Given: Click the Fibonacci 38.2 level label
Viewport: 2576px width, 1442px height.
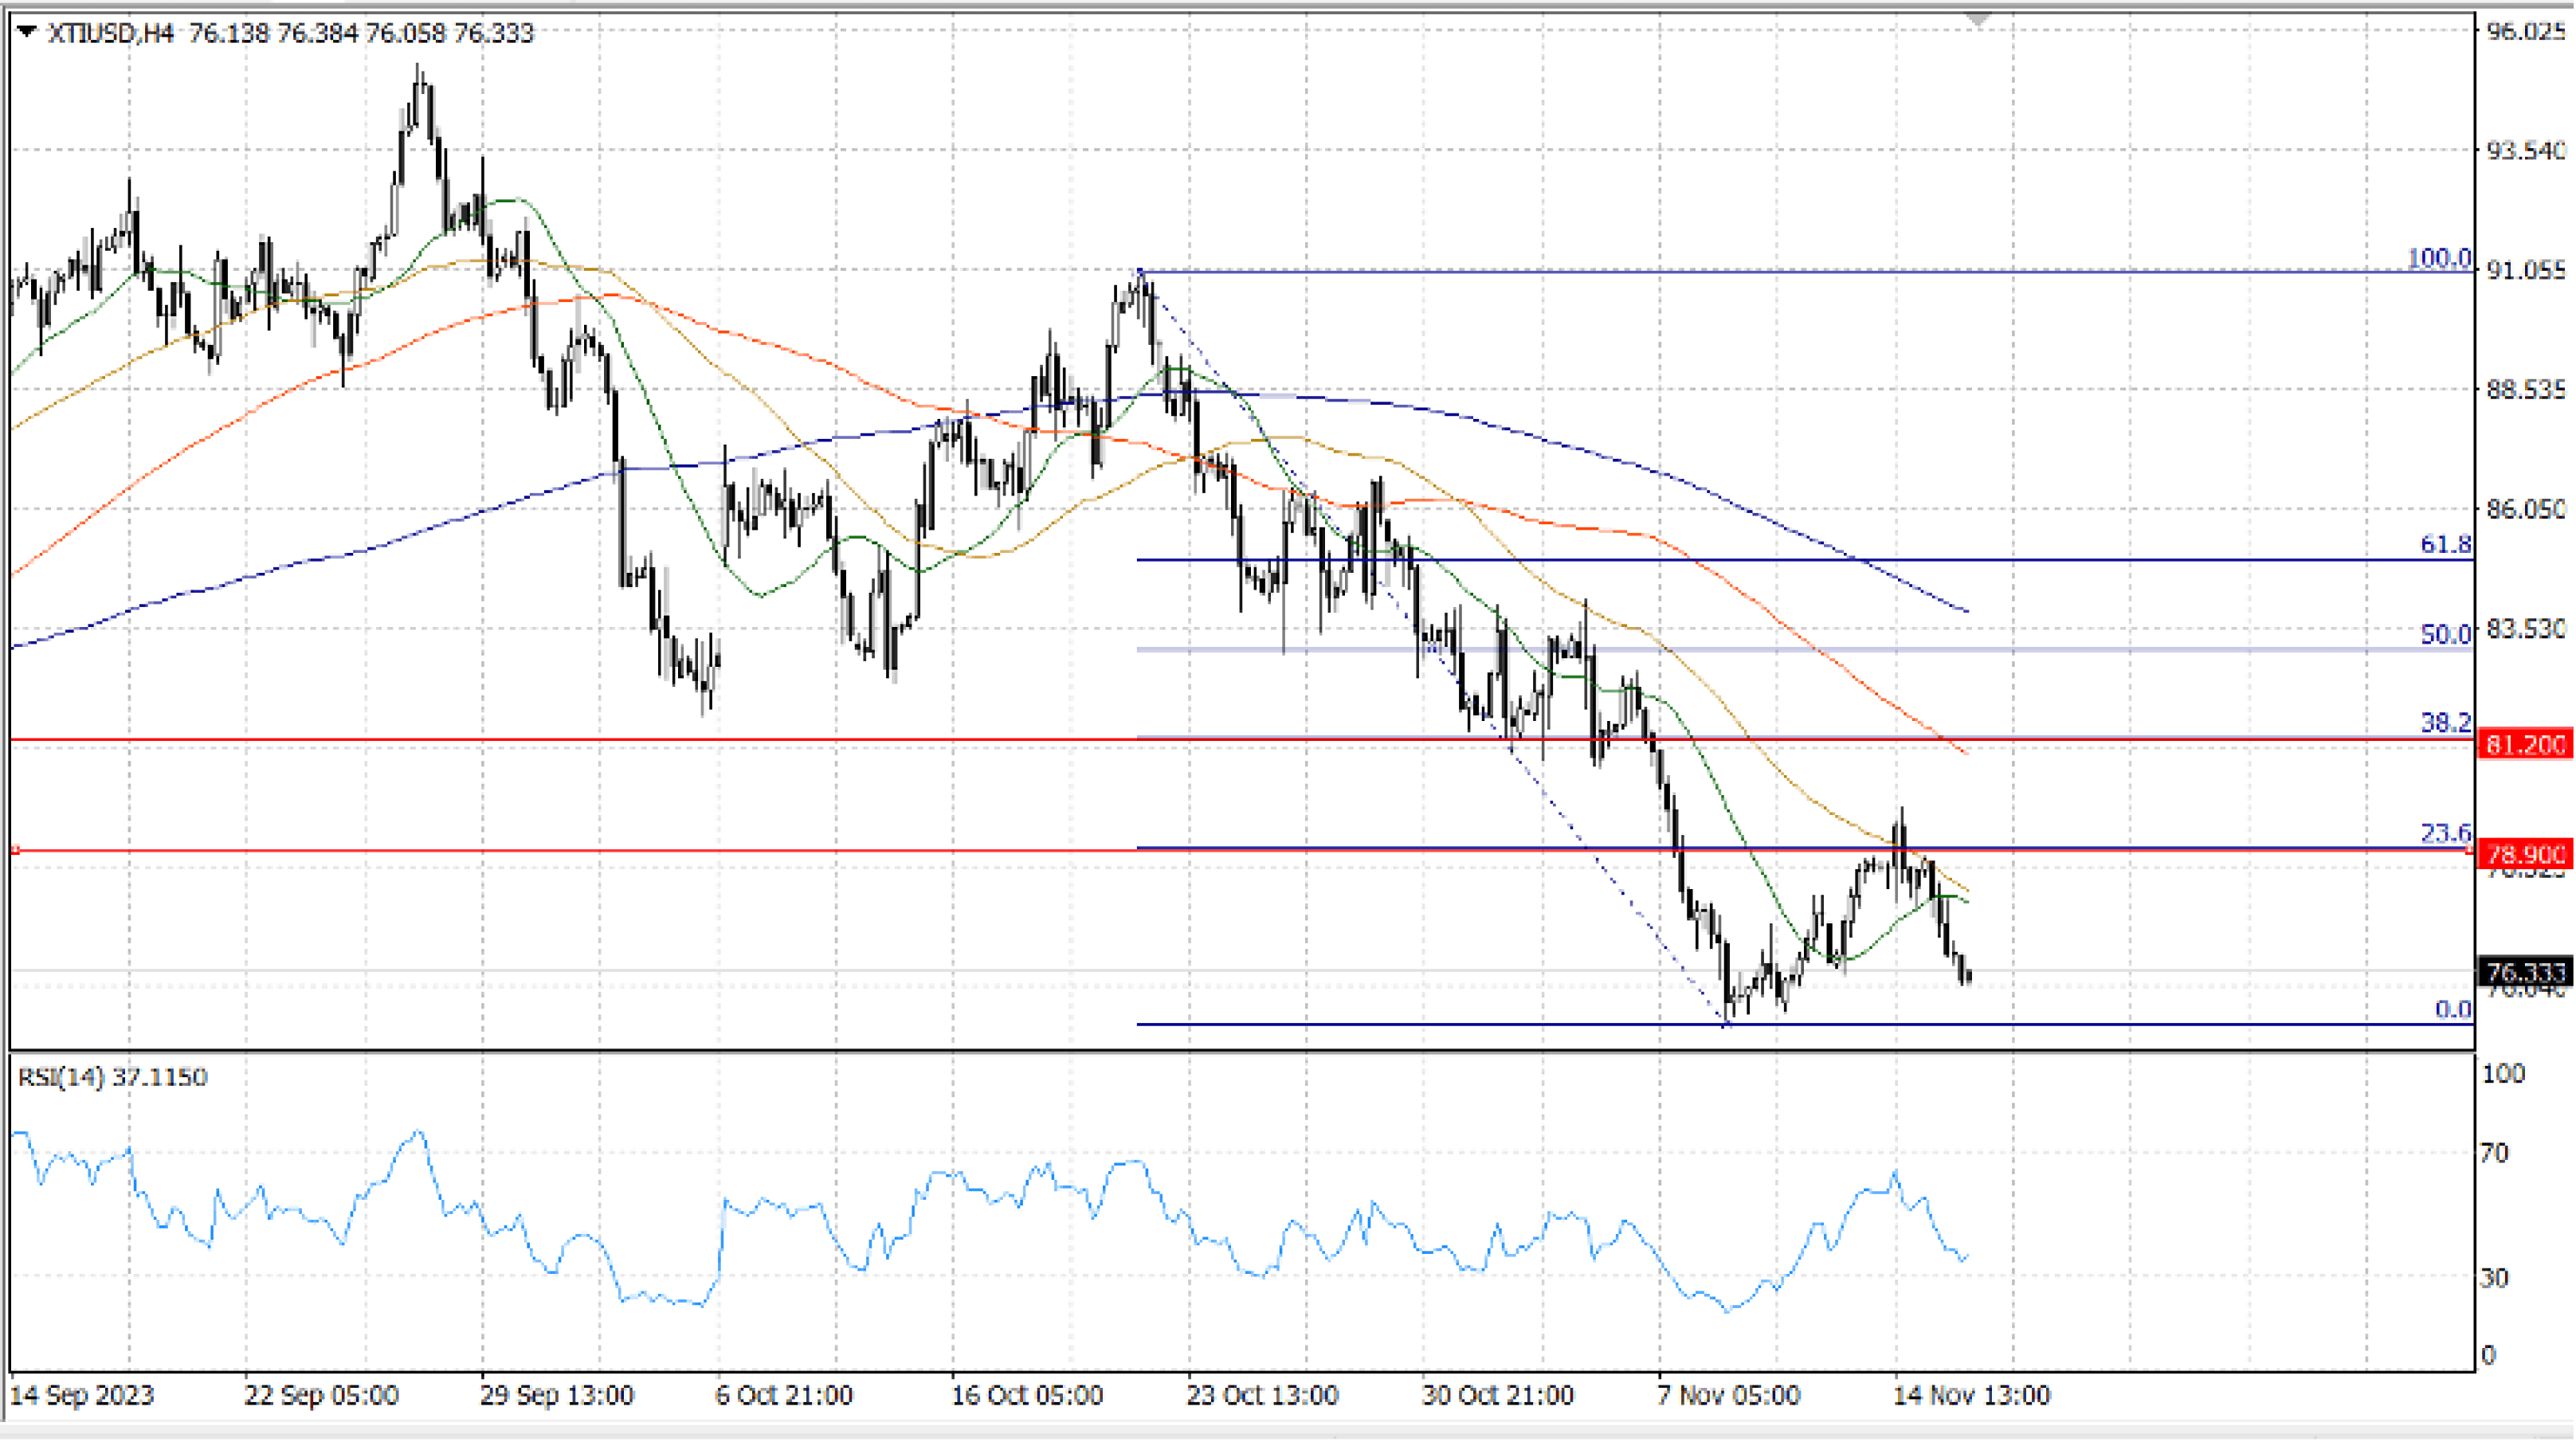Looking at the screenshot, I should pyautogui.click(x=2445, y=722).
